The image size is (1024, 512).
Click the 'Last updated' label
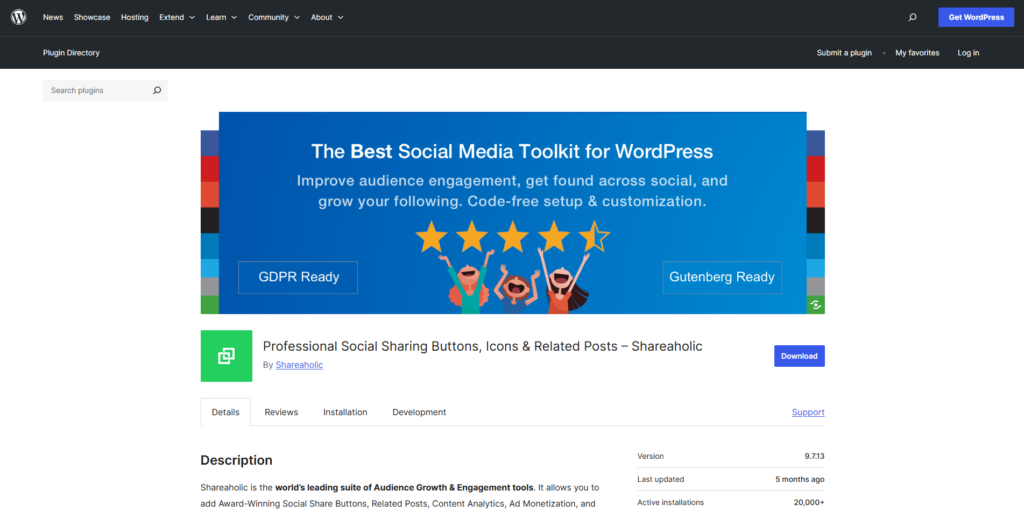click(661, 479)
